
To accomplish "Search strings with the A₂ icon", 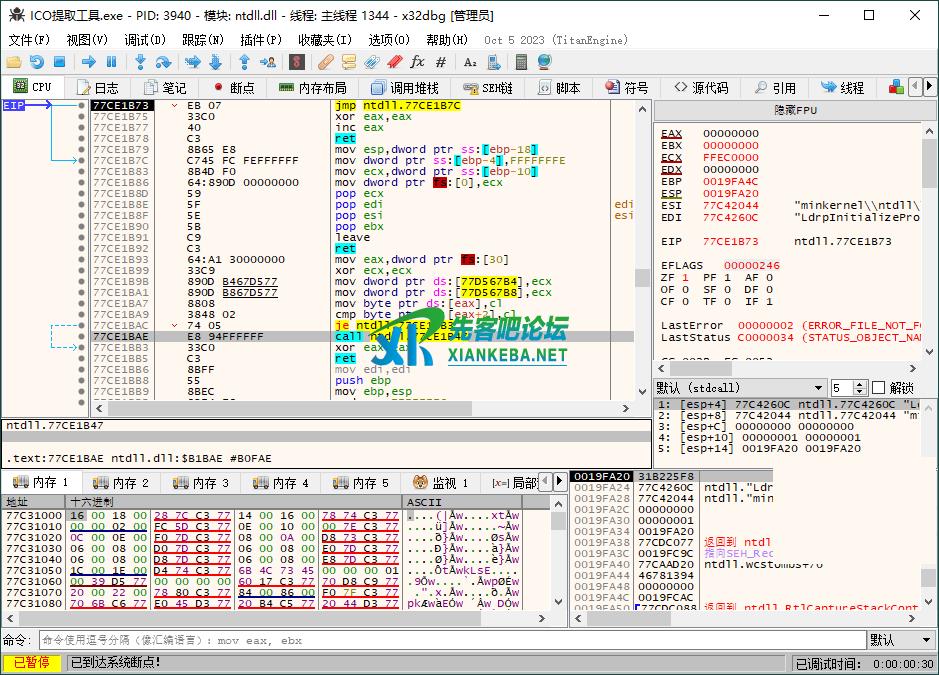I will (x=470, y=62).
